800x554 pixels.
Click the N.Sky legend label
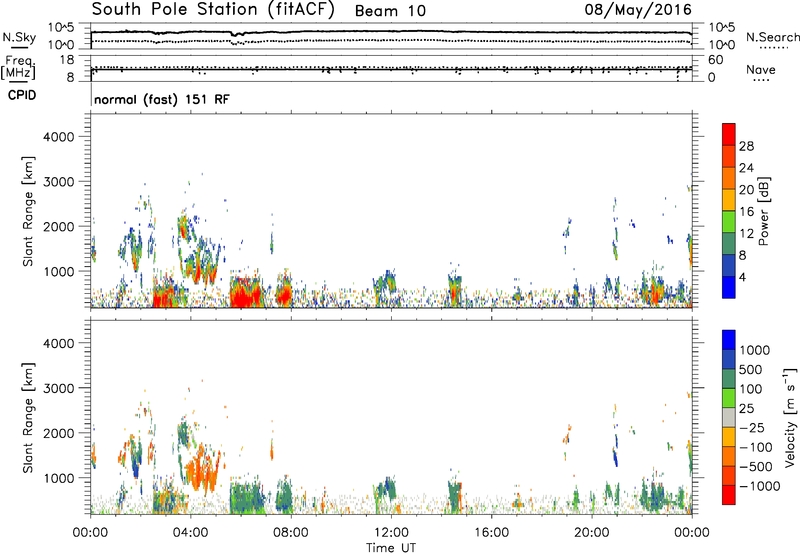click(x=19, y=37)
